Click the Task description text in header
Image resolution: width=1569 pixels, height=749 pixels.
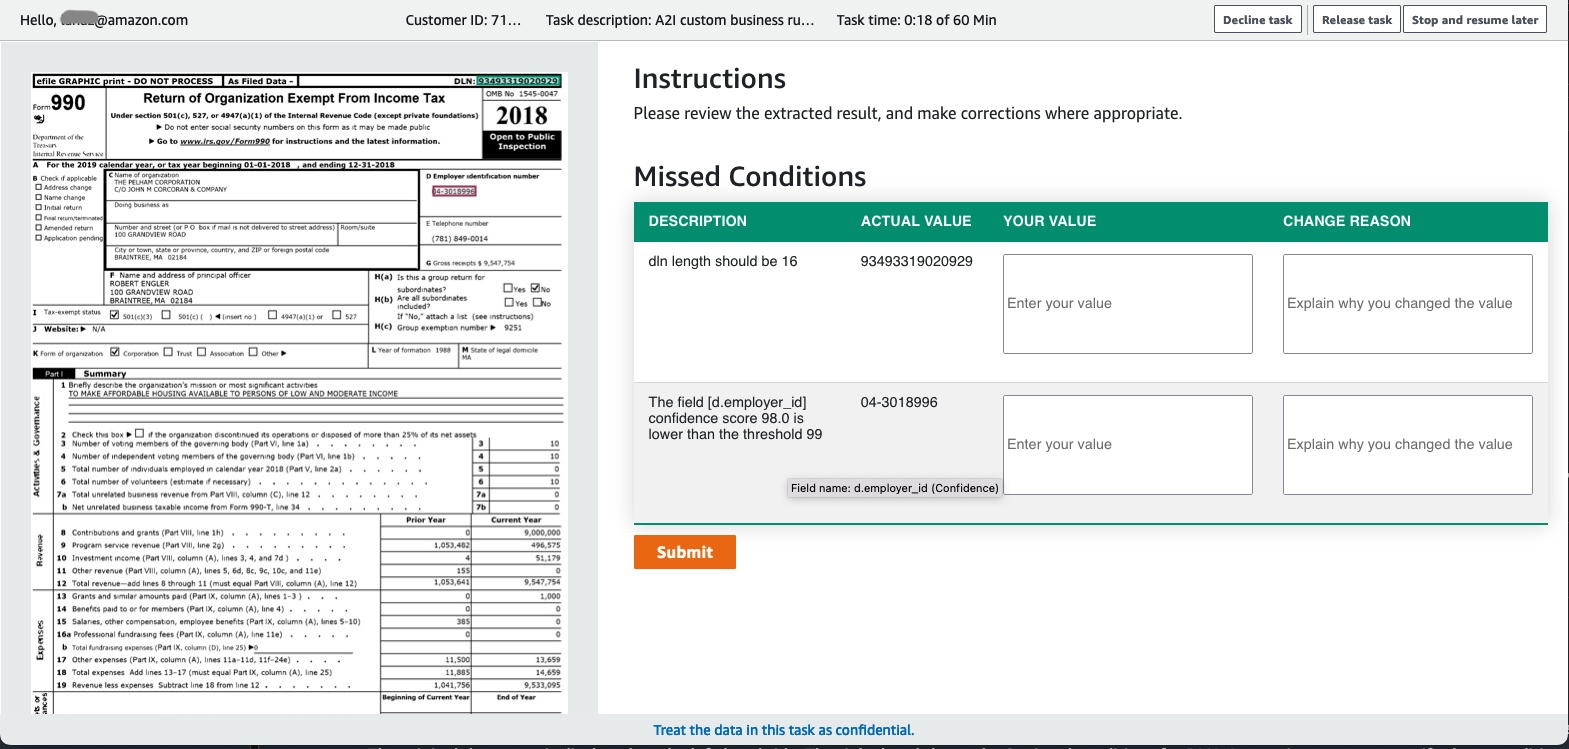[x=680, y=20]
